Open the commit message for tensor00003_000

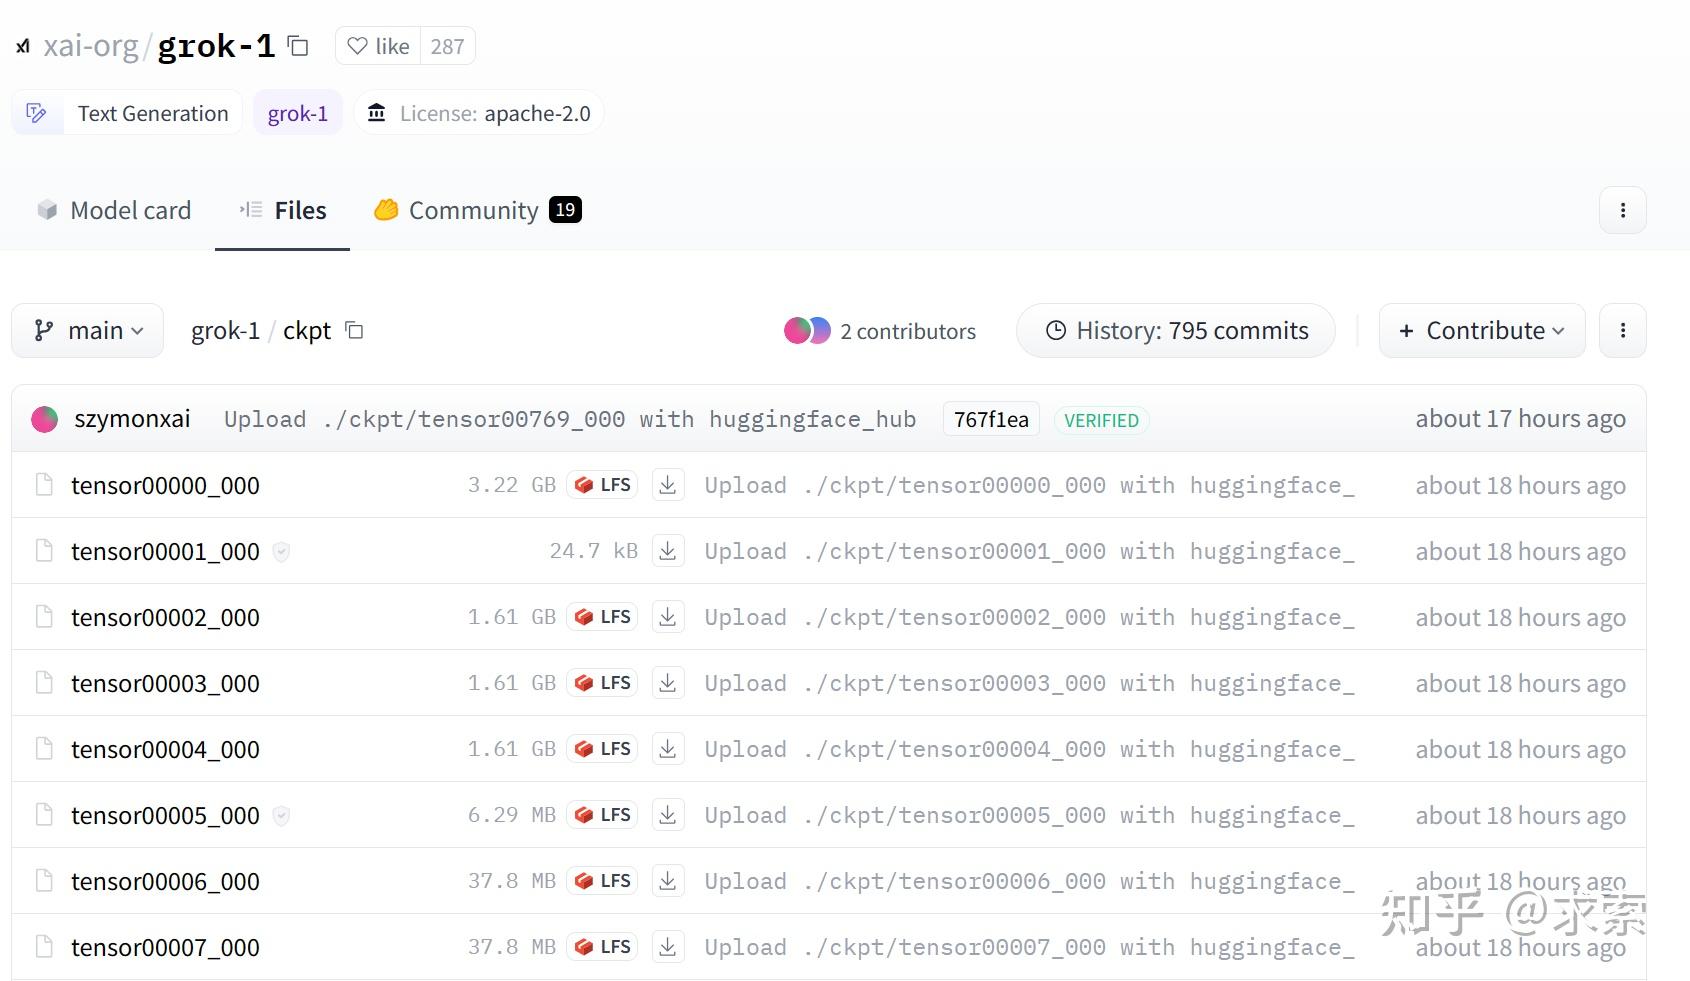1030,683
